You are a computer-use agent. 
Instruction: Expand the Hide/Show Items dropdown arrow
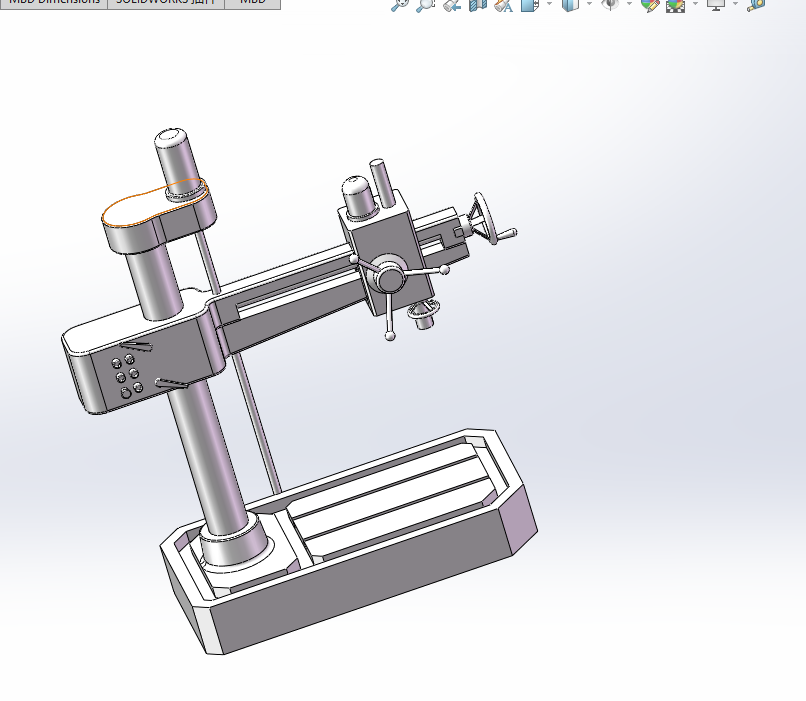[629, 4]
